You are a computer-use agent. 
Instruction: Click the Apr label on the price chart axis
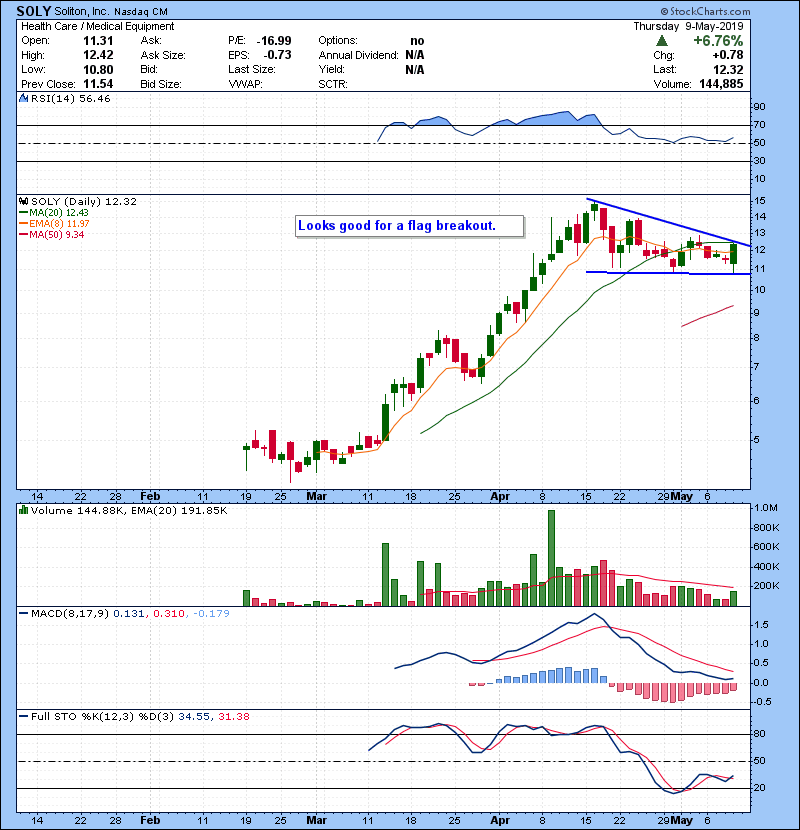[500, 497]
